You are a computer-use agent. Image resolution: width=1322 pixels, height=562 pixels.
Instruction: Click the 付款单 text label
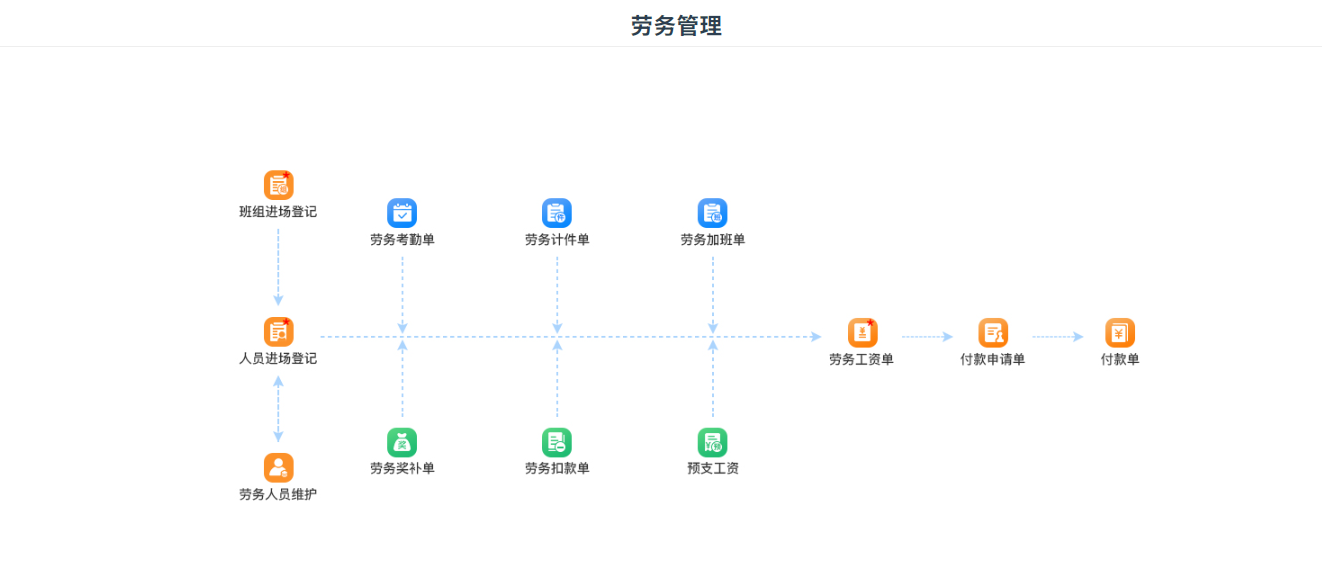tap(1120, 360)
